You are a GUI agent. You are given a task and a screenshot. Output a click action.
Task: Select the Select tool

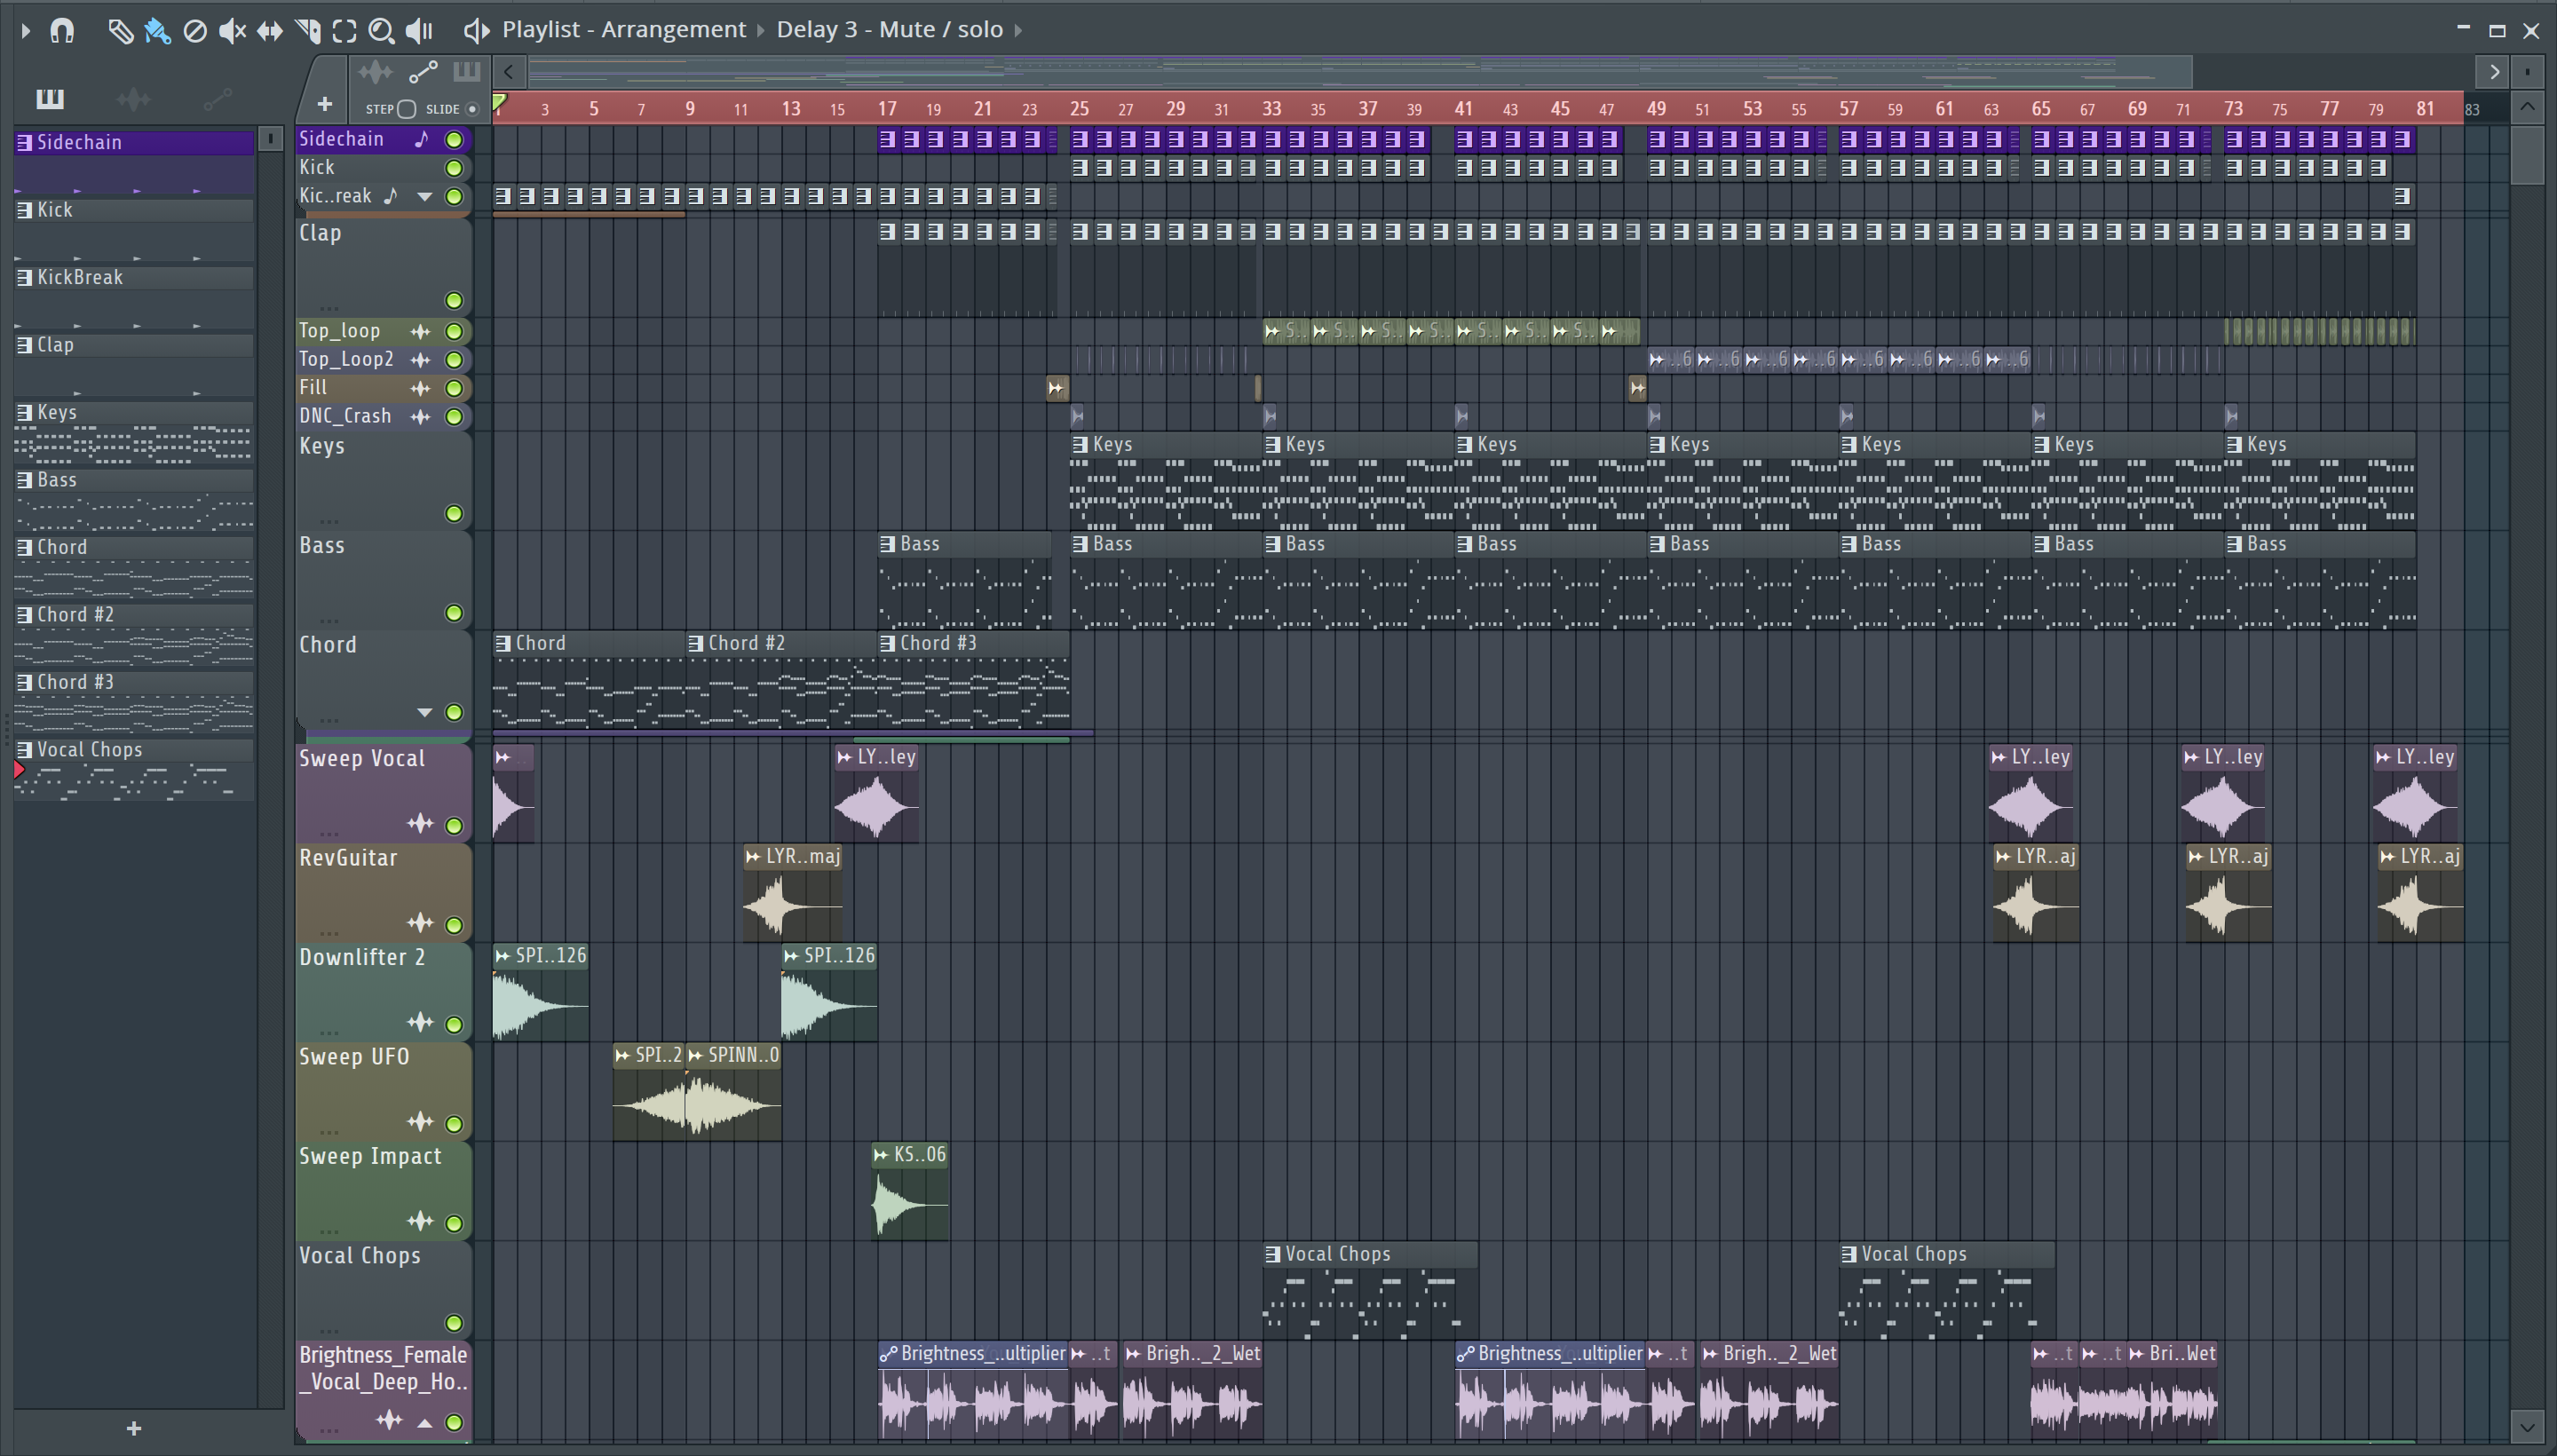click(344, 31)
